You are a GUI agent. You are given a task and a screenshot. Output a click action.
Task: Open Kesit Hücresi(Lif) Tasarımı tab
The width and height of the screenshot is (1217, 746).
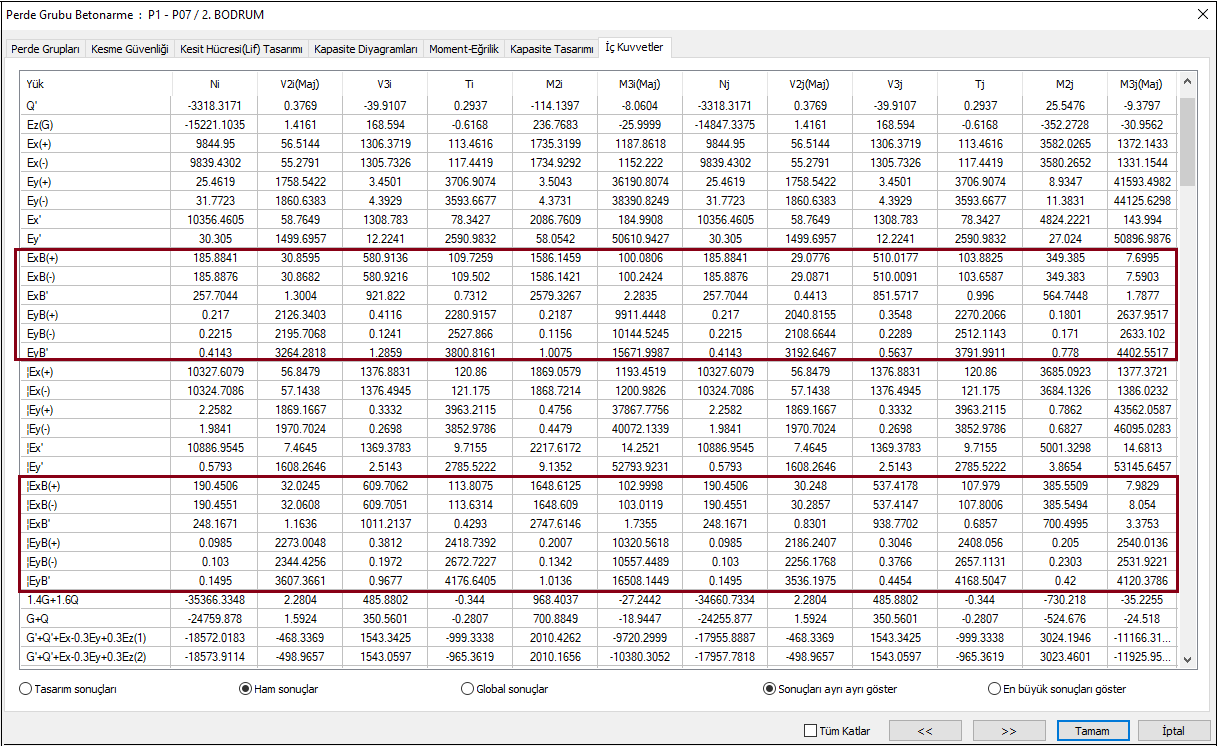(x=241, y=49)
